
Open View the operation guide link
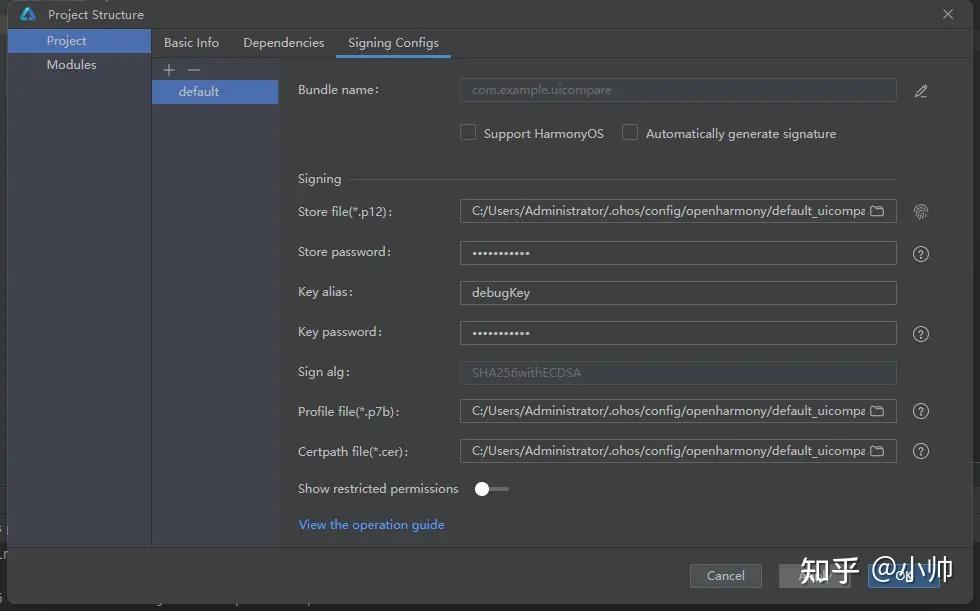(372, 524)
